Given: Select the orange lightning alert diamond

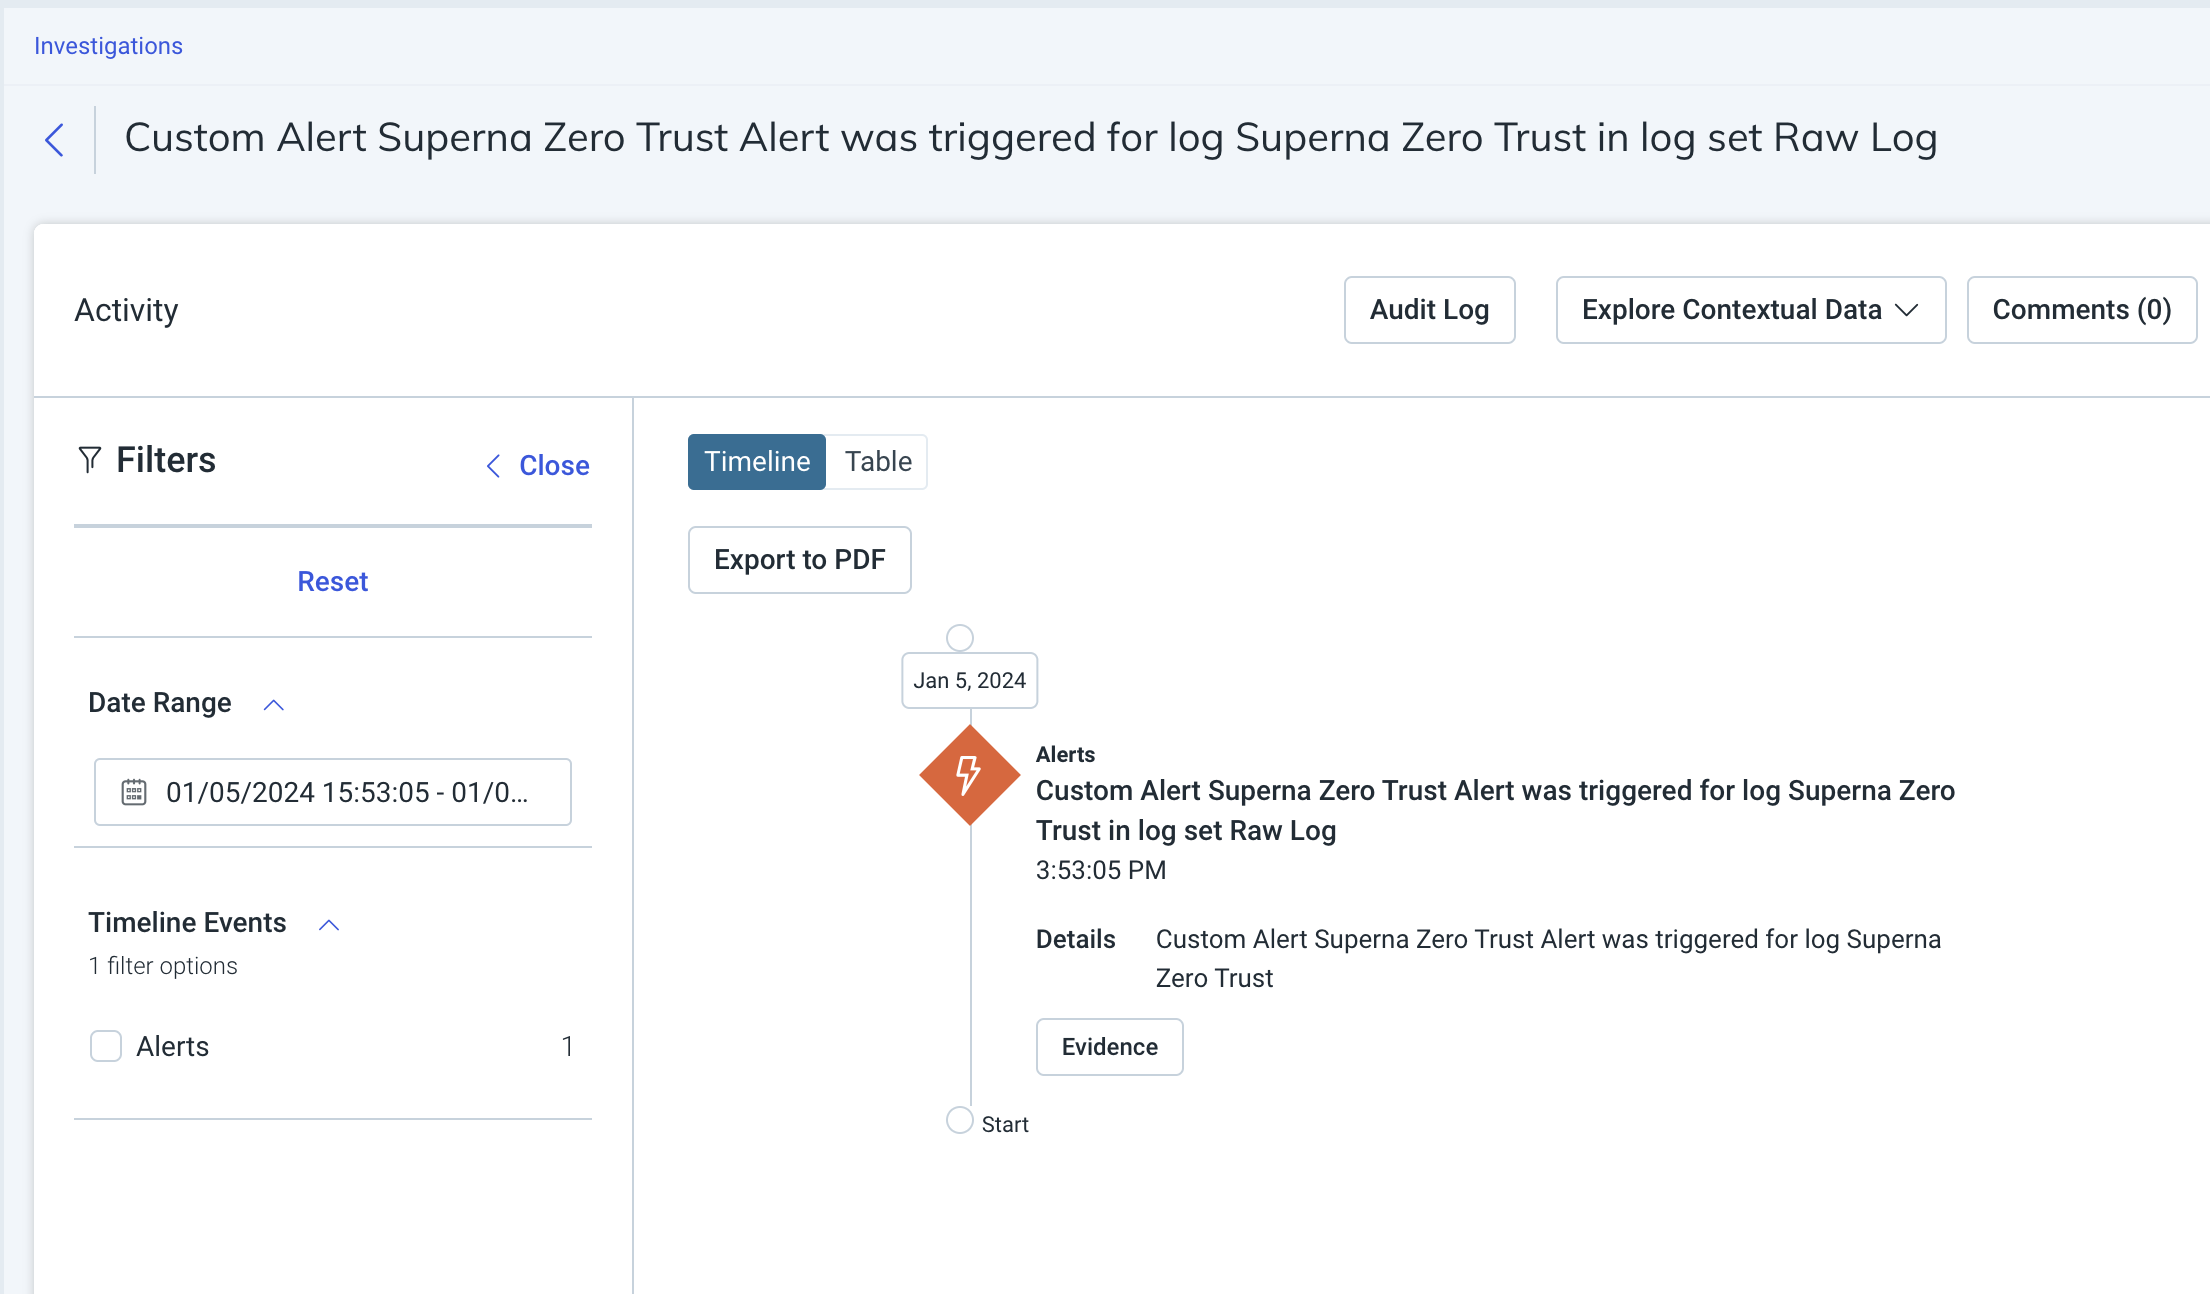Looking at the screenshot, I should (967, 775).
